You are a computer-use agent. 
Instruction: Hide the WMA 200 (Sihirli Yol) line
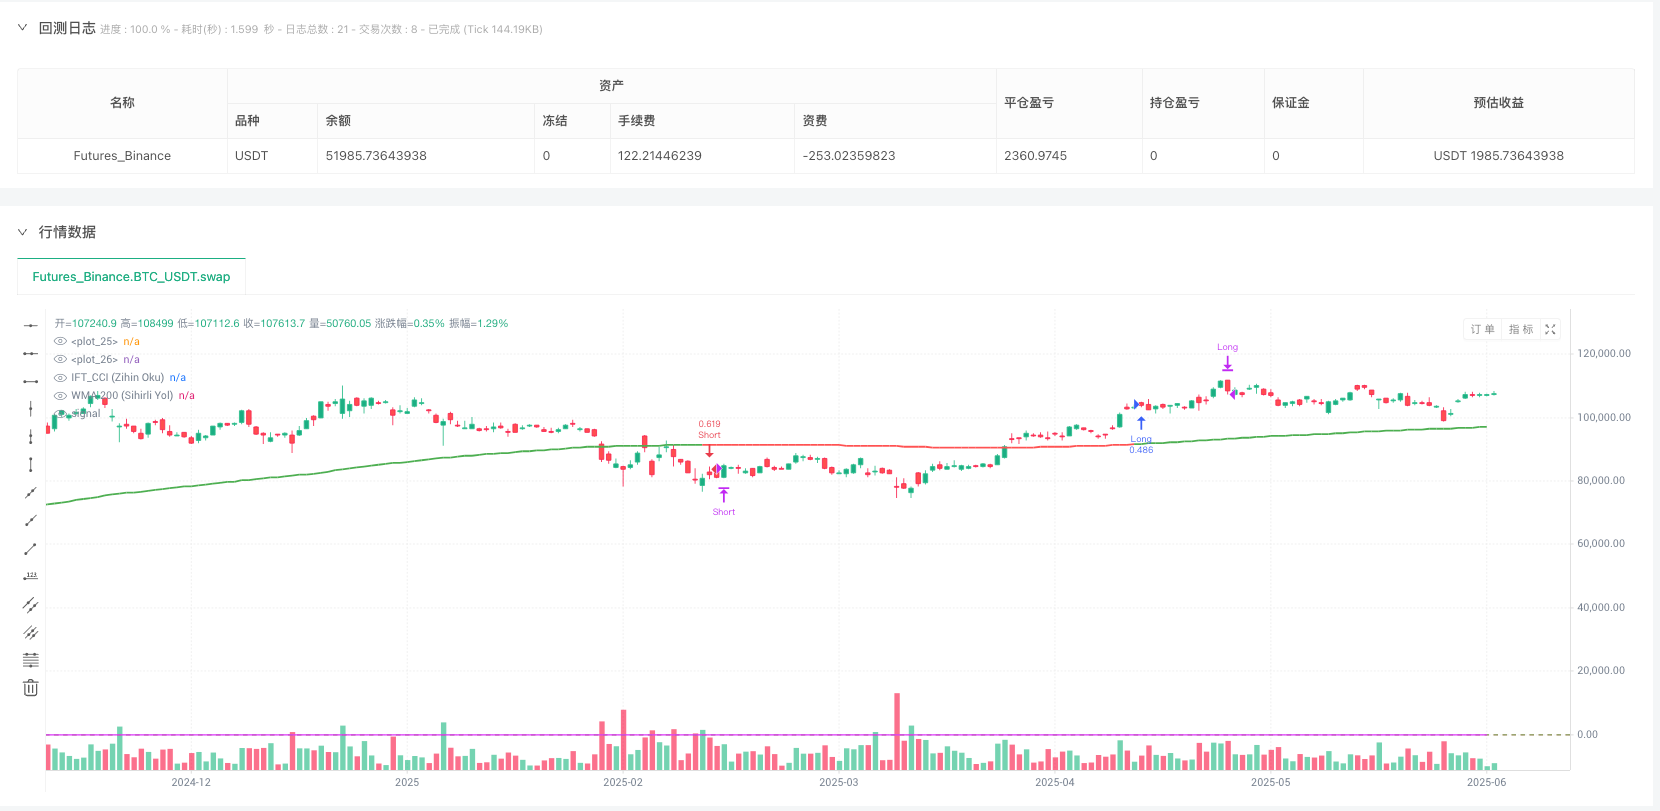click(x=61, y=396)
